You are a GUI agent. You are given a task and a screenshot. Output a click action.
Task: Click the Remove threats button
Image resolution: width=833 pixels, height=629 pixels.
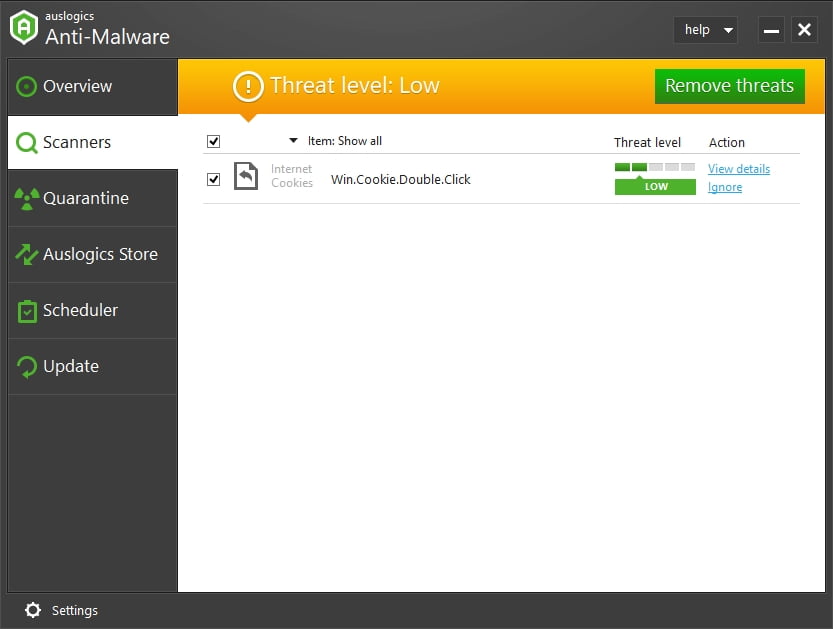729,86
